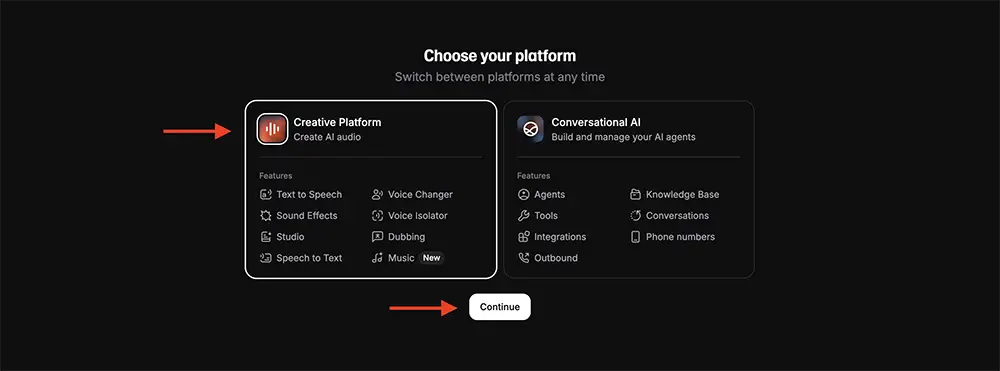
Task: Click the Voice Isolator icon
Action: (378, 215)
